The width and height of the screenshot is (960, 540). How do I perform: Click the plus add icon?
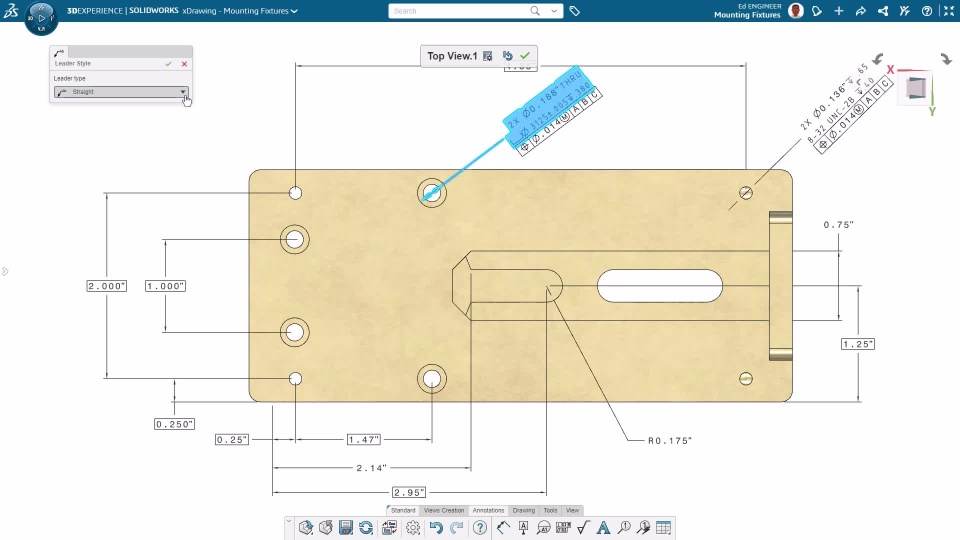pos(839,11)
